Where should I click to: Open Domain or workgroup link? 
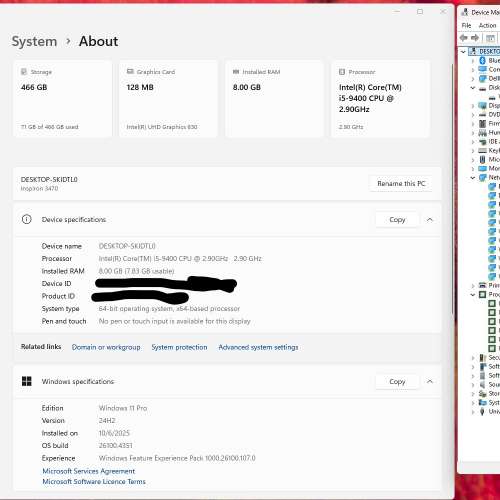(106, 347)
